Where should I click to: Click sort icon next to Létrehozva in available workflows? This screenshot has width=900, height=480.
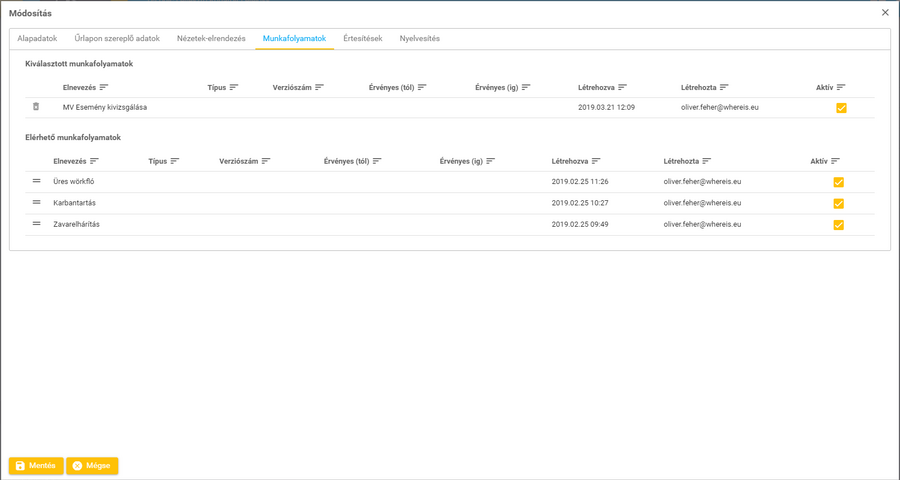point(596,161)
